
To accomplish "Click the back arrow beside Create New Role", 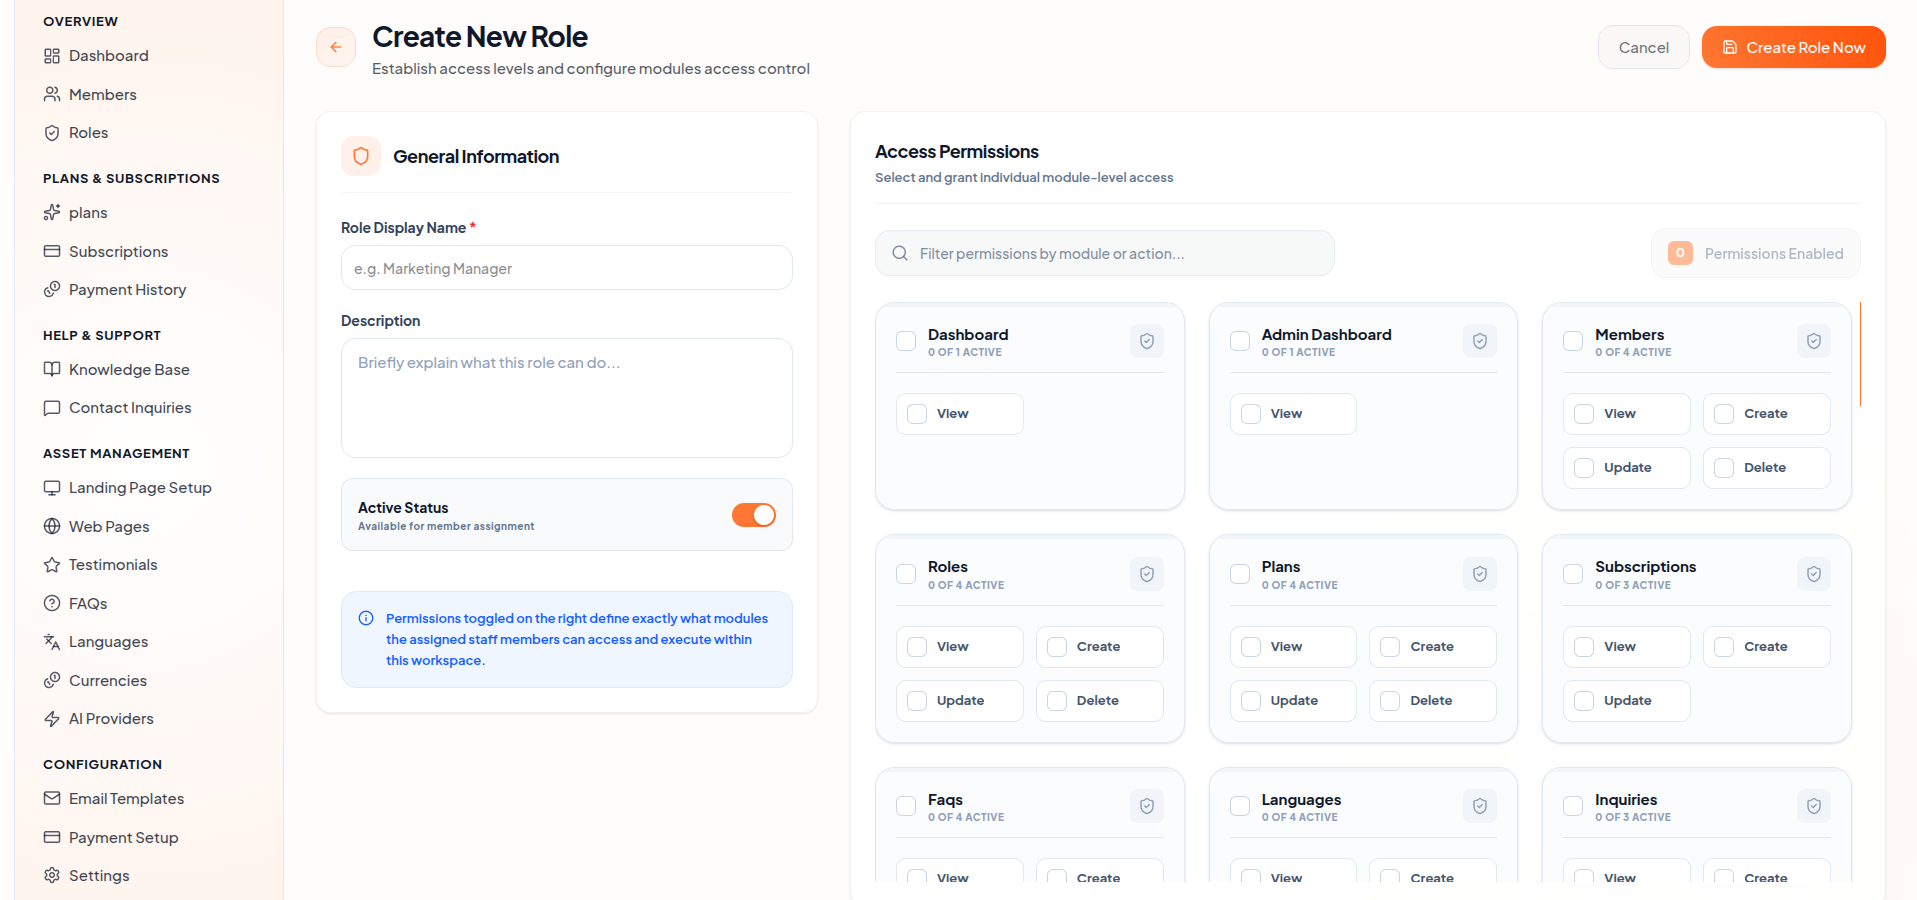I will (x=336, y=47).
